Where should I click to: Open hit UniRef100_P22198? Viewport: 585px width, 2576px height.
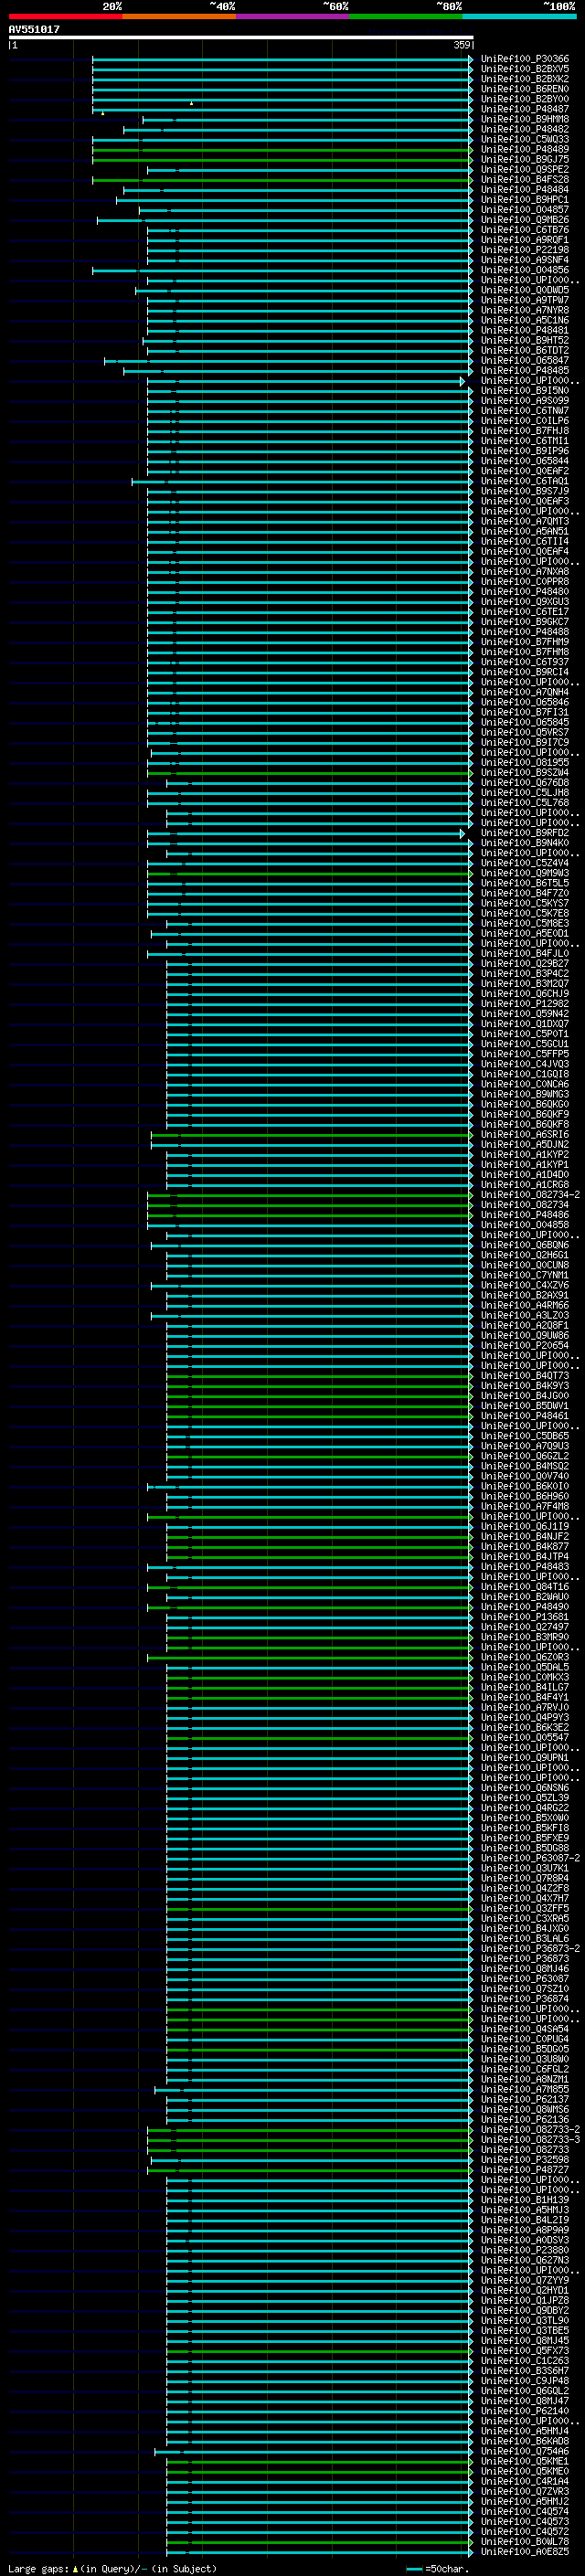click(x=524, y=250)
